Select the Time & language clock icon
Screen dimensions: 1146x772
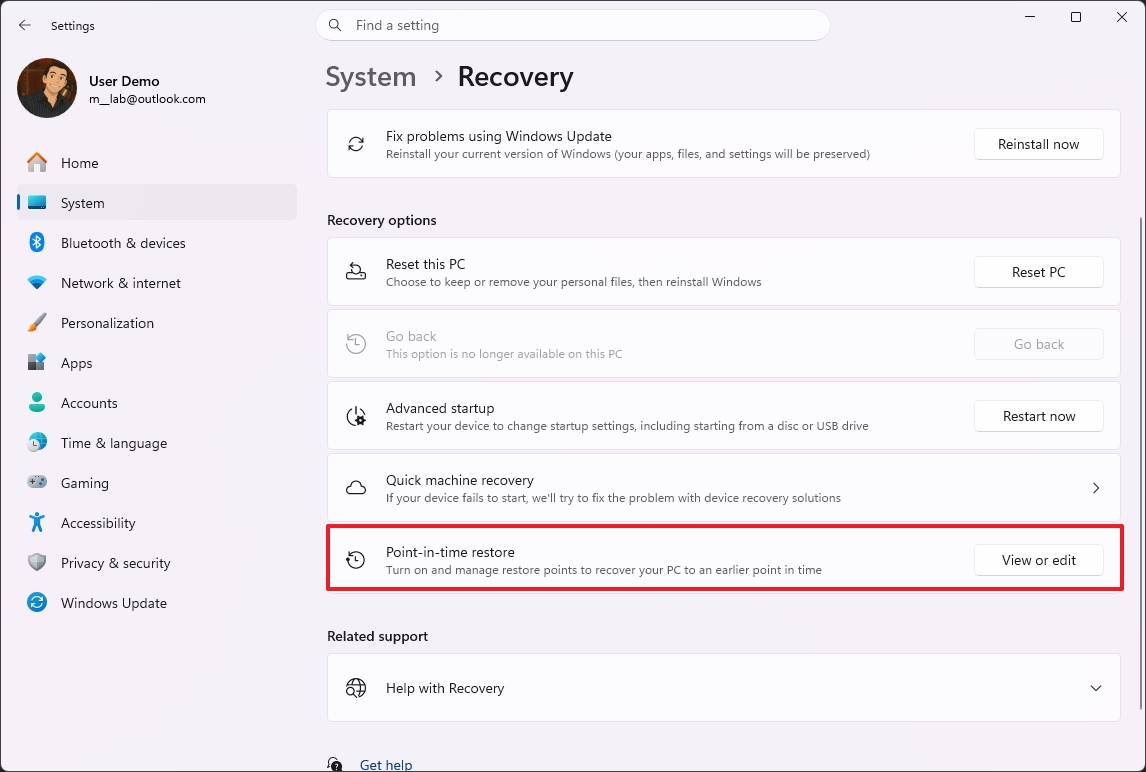[36, 443]
